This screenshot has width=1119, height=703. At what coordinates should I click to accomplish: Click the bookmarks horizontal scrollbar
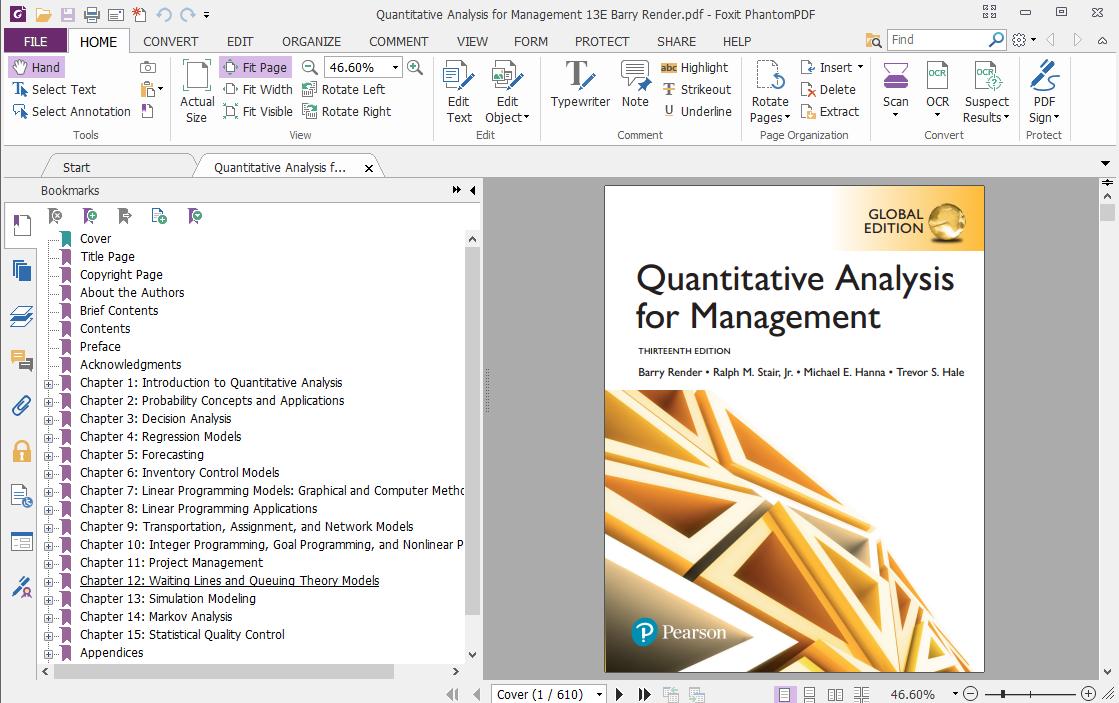point(223,672)
